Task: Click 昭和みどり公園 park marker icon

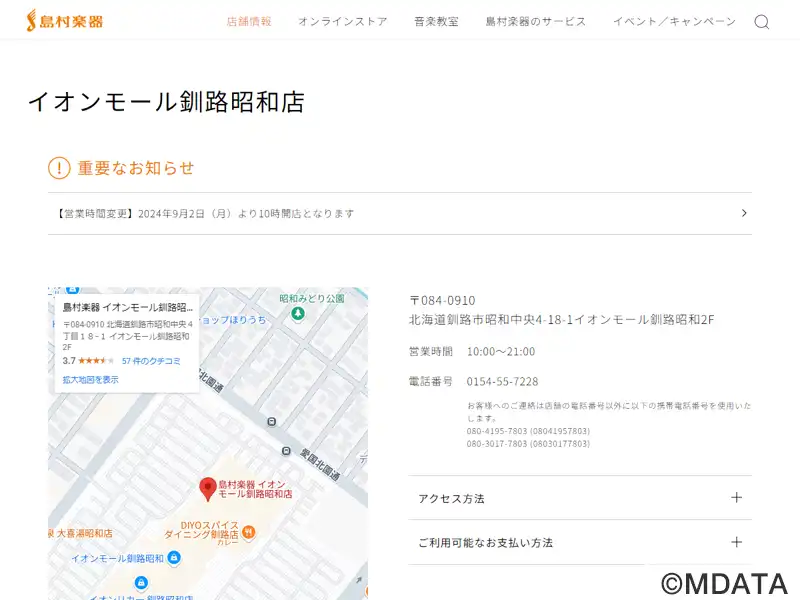Action: tap(298, 314)
